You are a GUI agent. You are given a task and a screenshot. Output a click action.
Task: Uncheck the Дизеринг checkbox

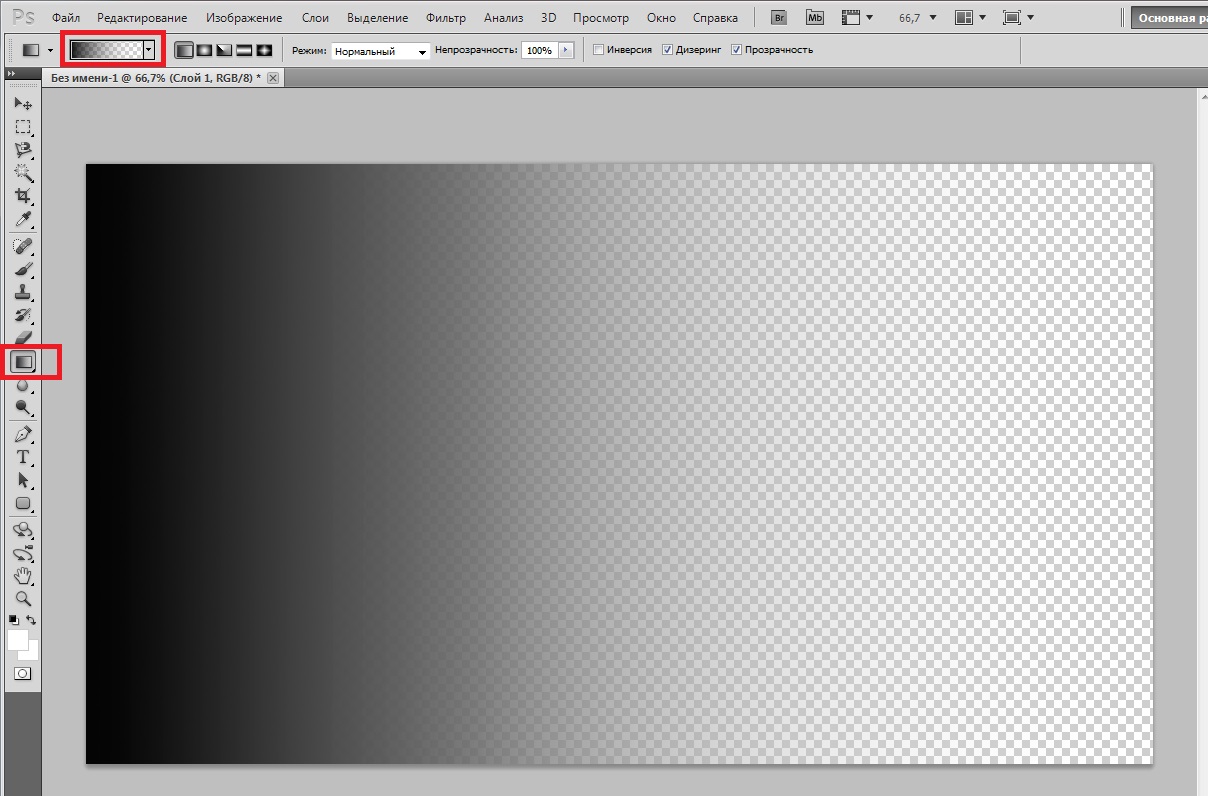tap(667, 50)
